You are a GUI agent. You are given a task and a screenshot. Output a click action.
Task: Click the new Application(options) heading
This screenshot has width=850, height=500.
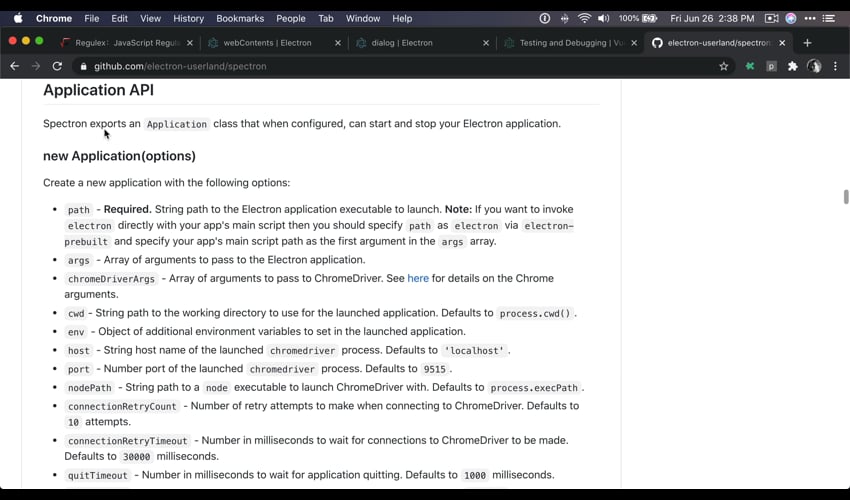point(119,156)
